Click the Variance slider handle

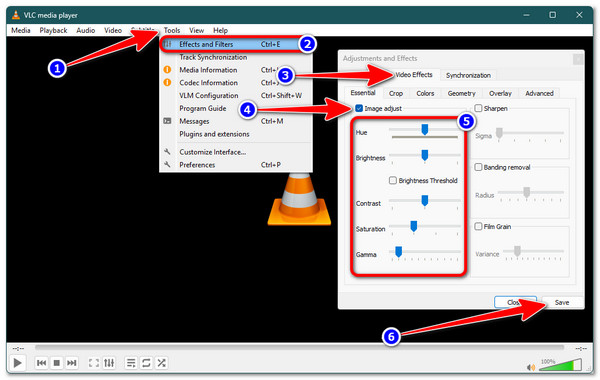point(517,251)
